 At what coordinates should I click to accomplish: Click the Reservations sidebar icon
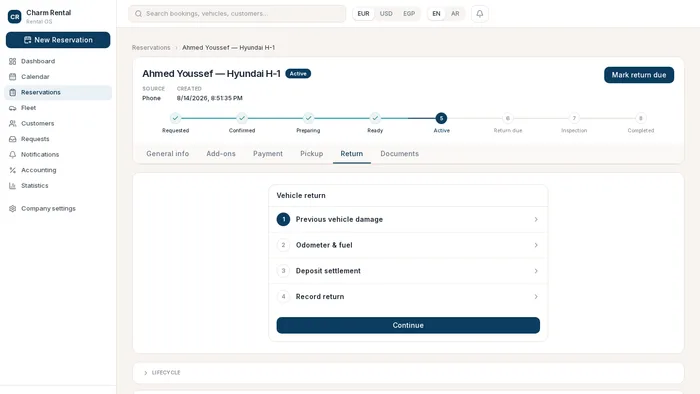tap(12, 92)
